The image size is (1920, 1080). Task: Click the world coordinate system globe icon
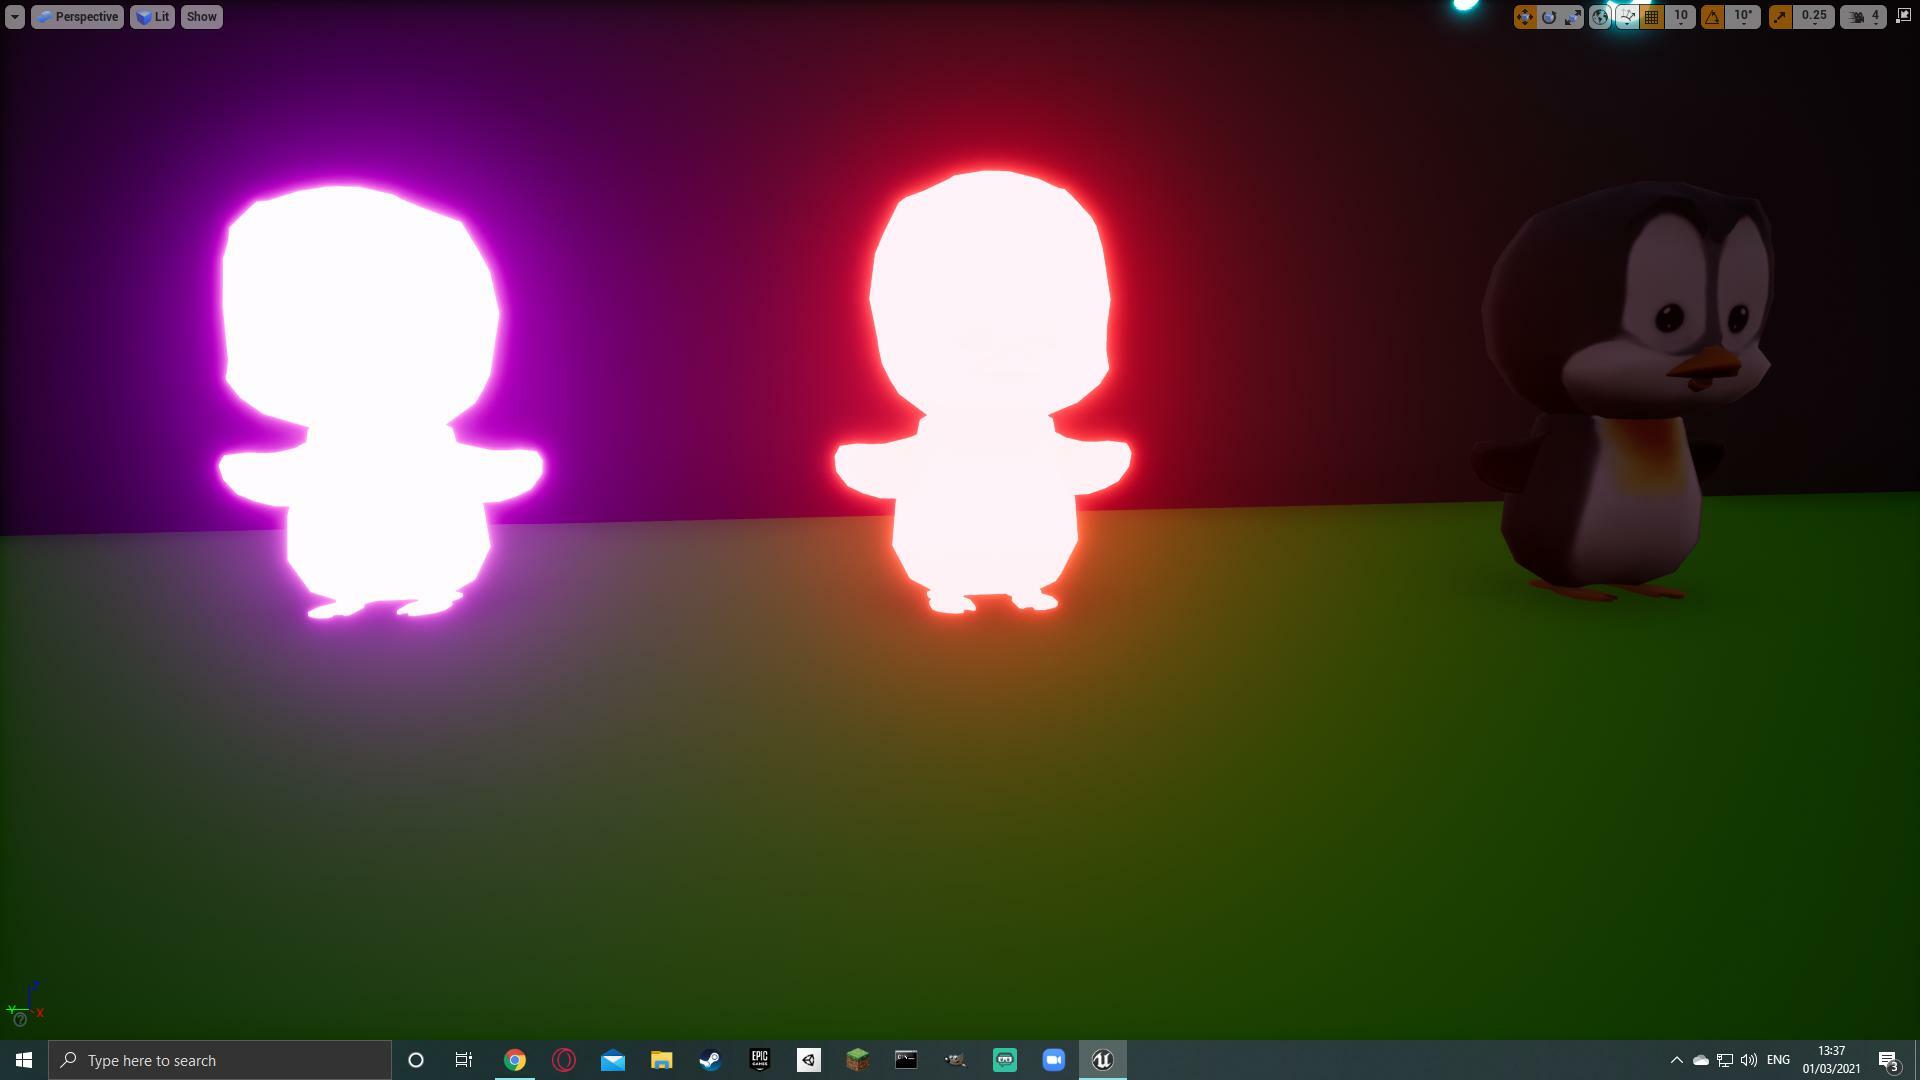point(1600,17)
